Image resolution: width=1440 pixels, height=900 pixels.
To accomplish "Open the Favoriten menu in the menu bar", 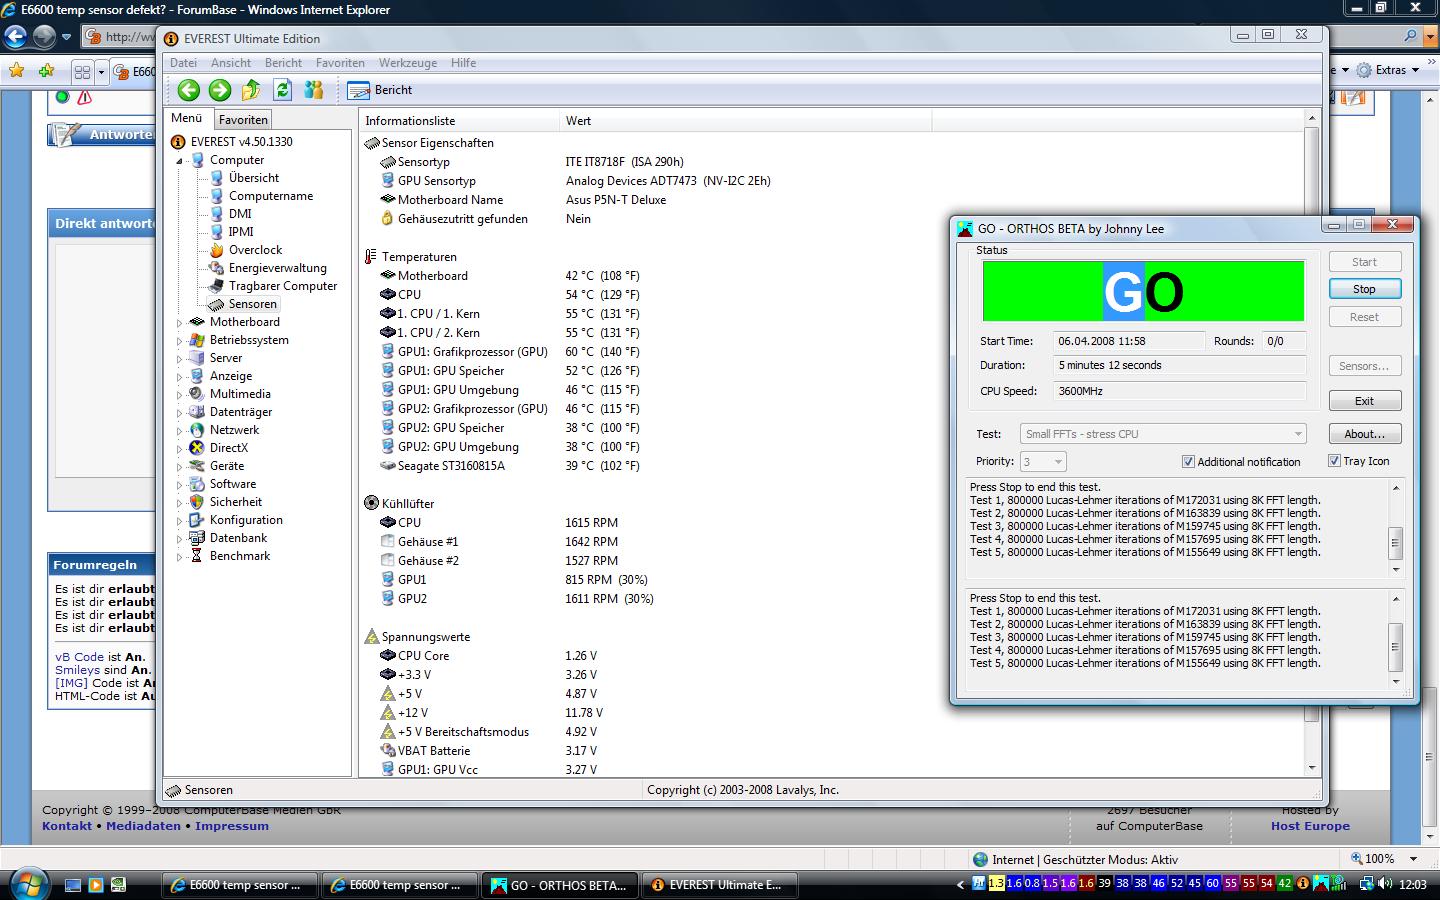I will click(340, 63).
